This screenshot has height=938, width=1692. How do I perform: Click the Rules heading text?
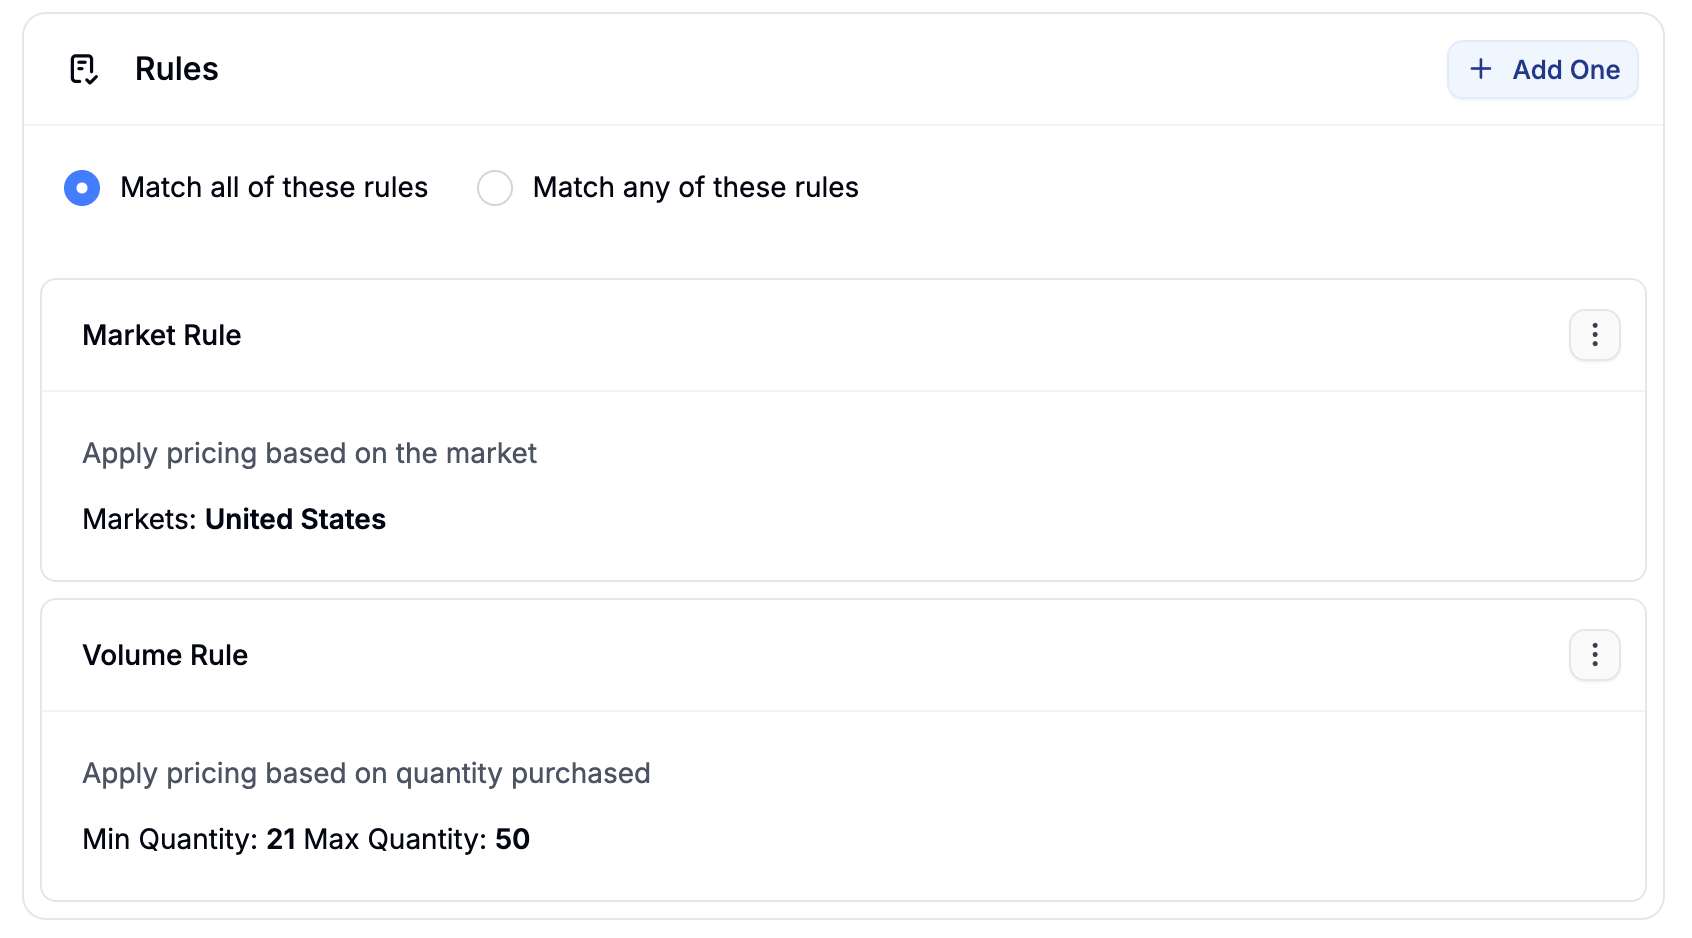(176, 68)
